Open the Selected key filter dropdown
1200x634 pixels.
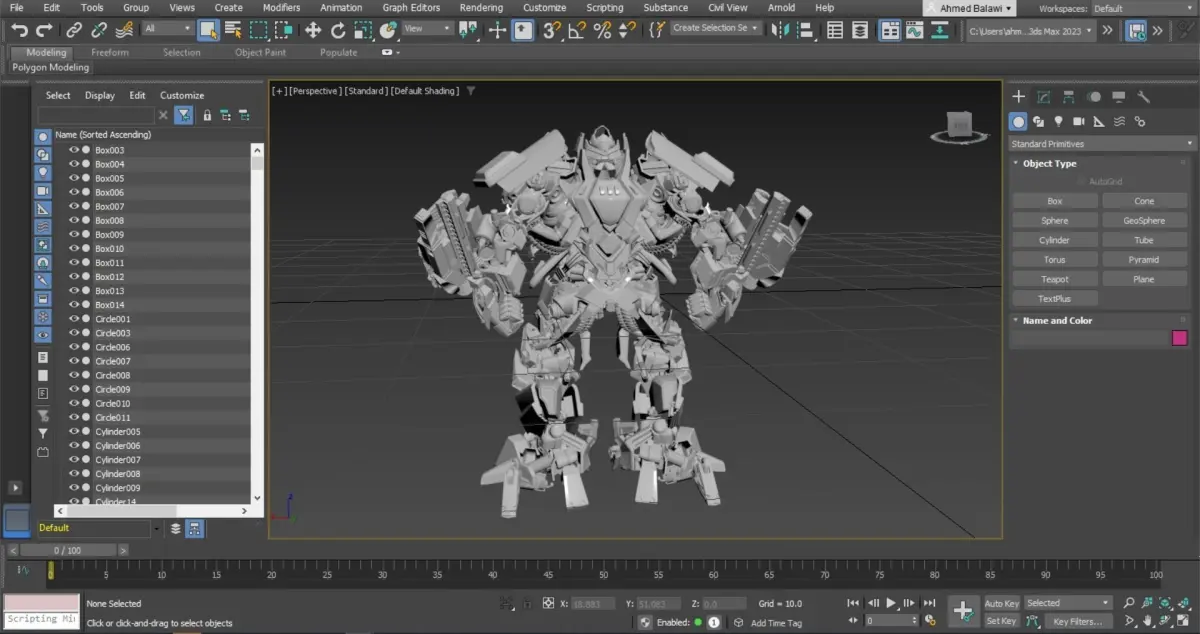1068,603
